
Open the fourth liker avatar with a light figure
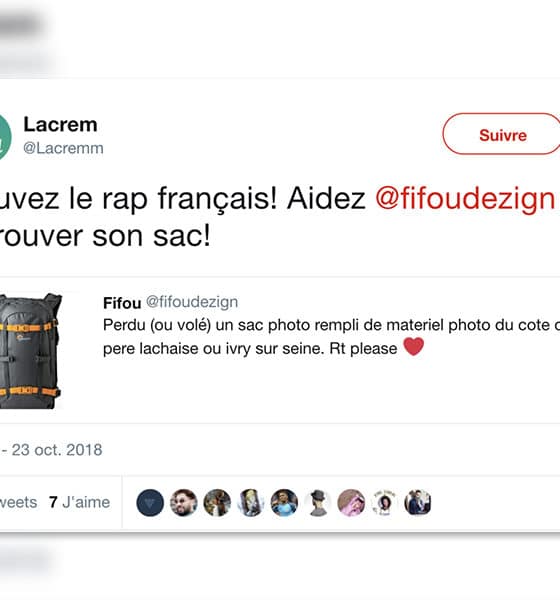250,503
